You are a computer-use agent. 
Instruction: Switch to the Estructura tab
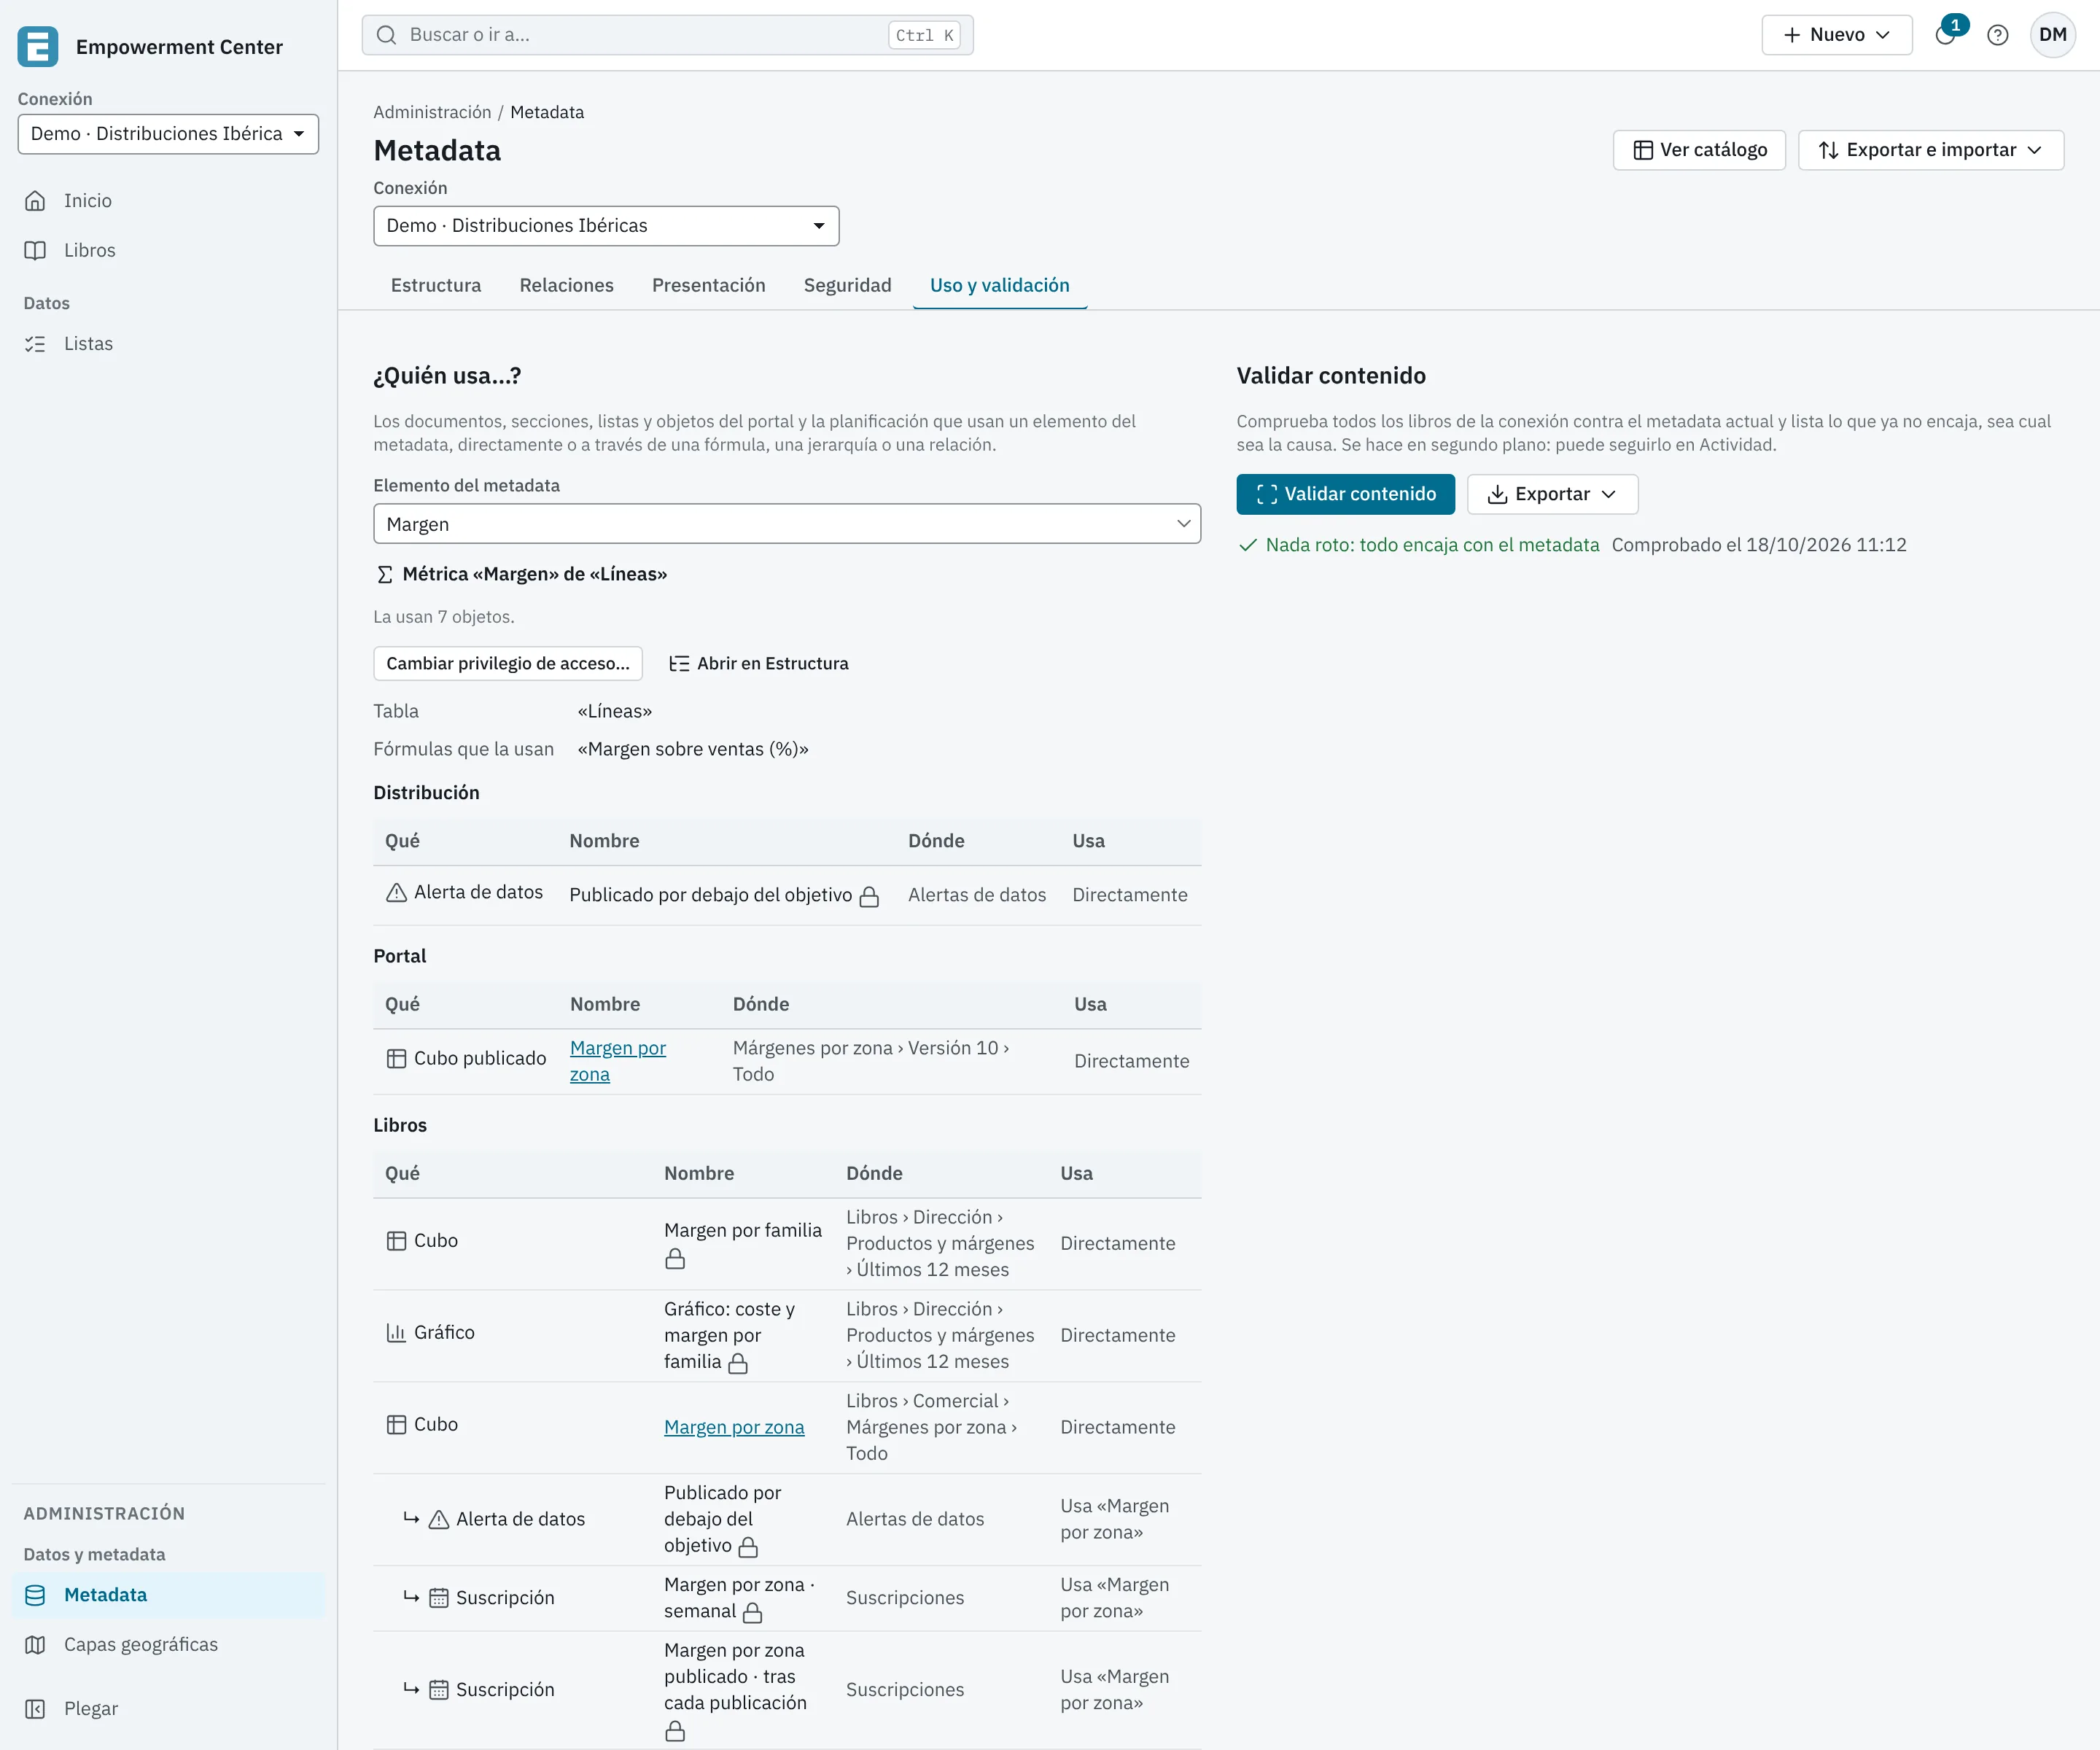pyautogui.click(x=436, y=286)
